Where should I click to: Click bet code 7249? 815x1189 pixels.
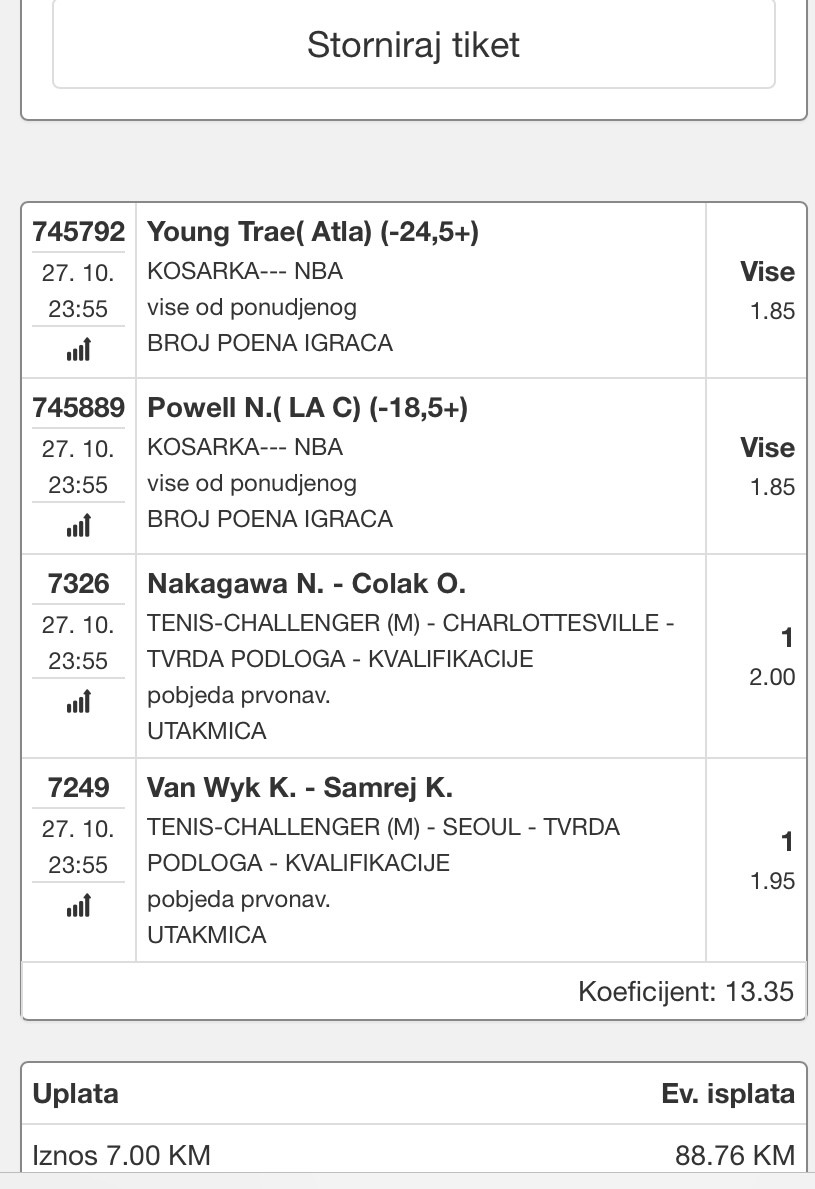[x=78, y=787]
